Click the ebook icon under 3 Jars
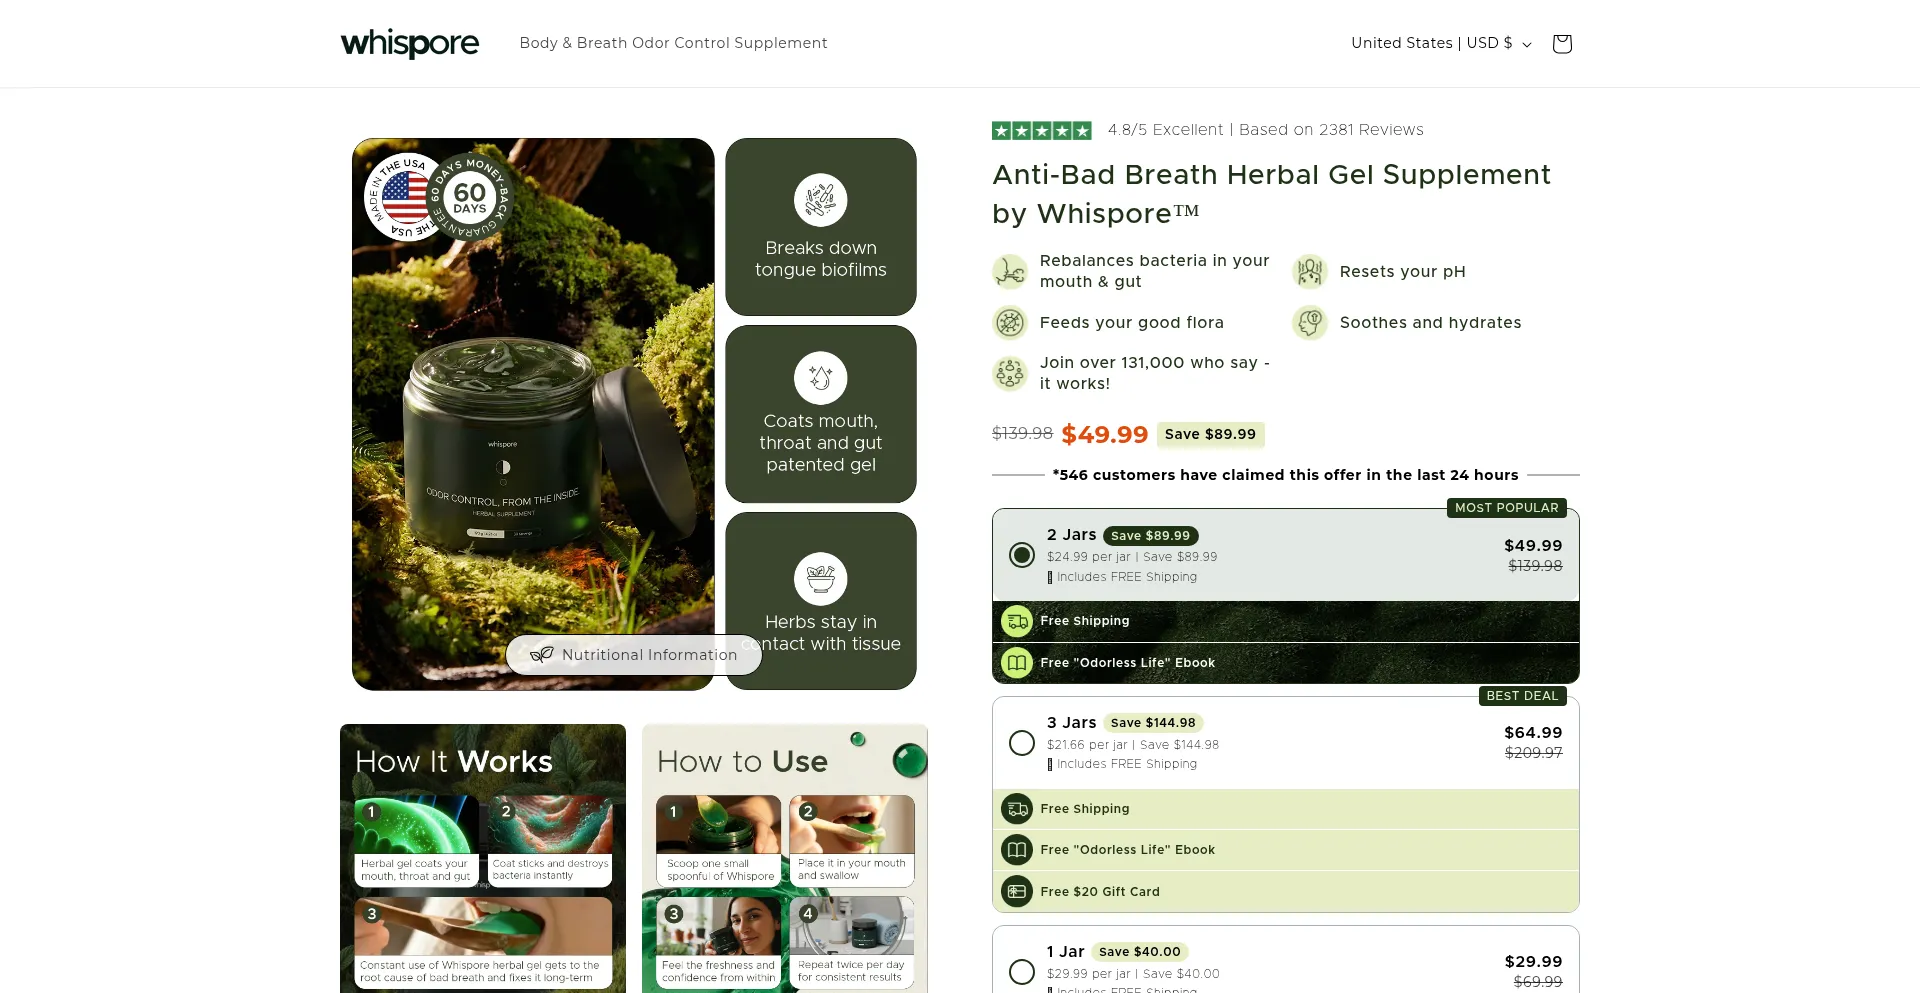This screenshot has width=1920, height=993. (x=1017, y=850)
